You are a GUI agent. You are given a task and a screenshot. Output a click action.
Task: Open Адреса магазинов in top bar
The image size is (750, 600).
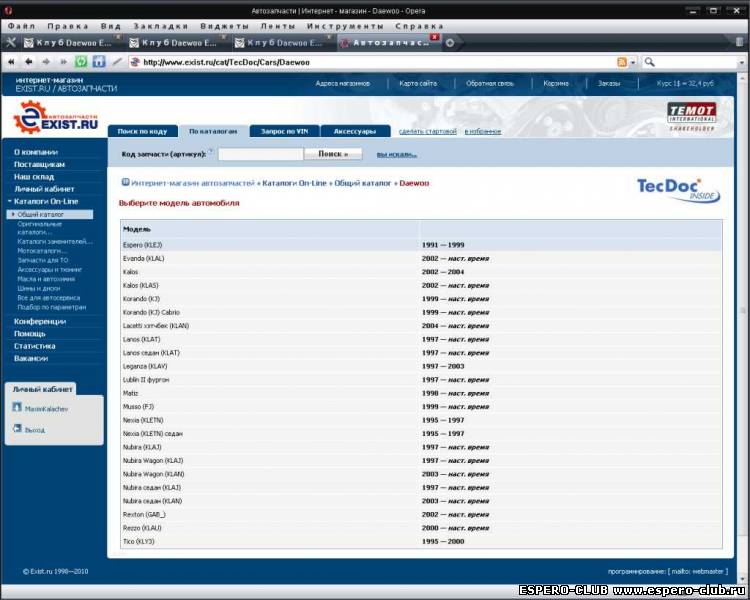(342, 83)
